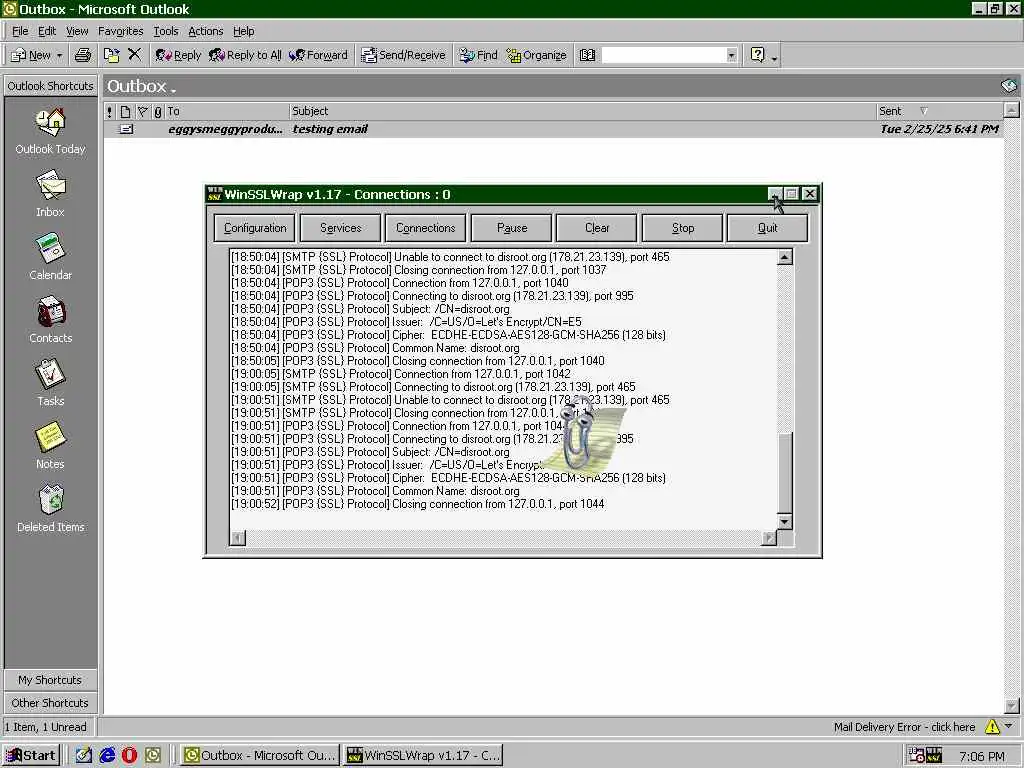Open the File menu

20,31
